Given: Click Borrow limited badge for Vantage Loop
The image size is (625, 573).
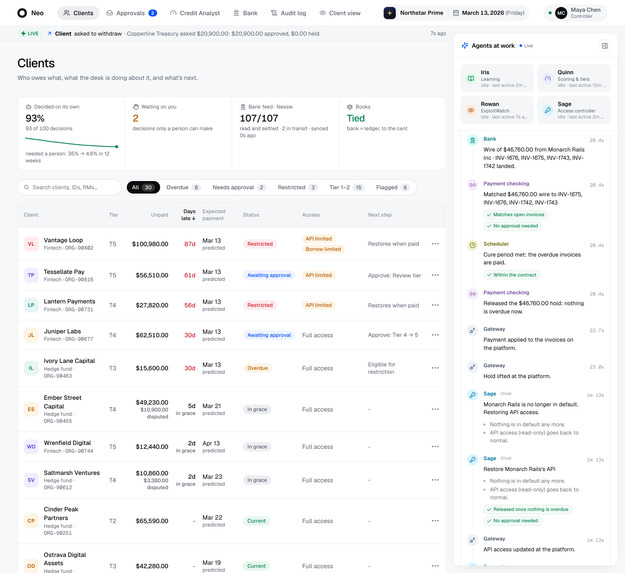Looking at the screenshot, I should 323,249.
